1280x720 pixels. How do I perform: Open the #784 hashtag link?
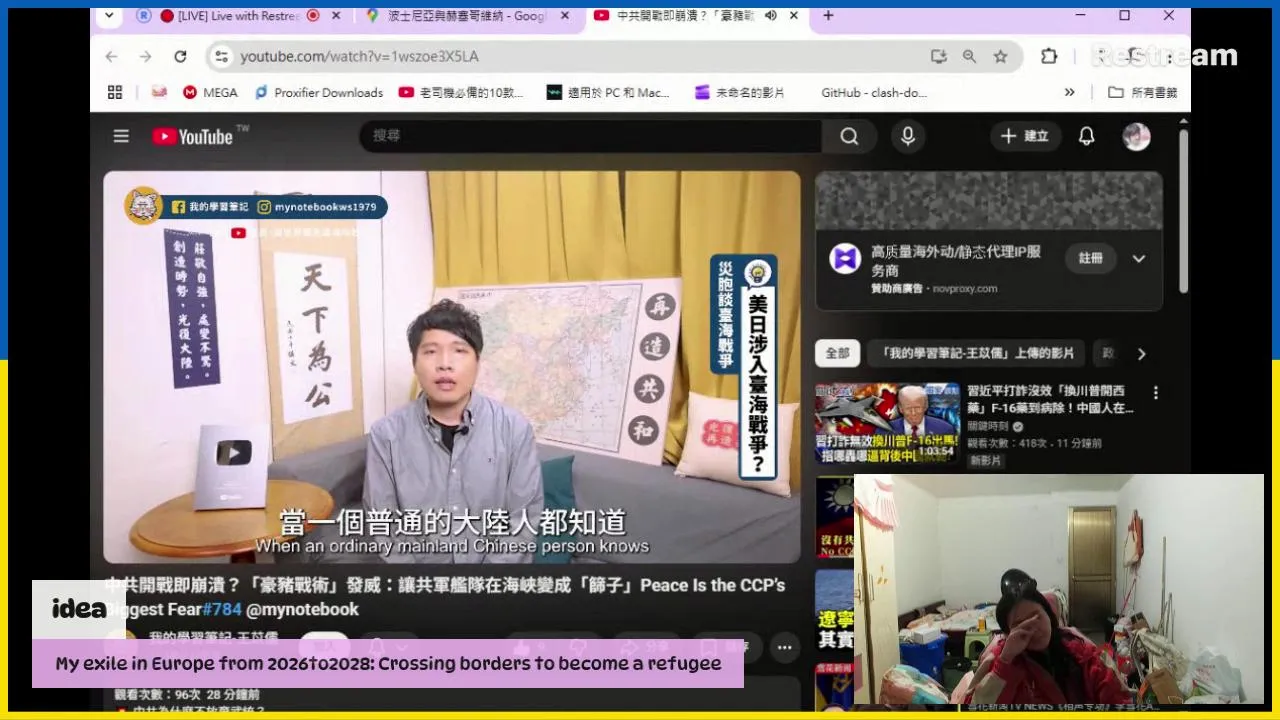pos(222,609)
